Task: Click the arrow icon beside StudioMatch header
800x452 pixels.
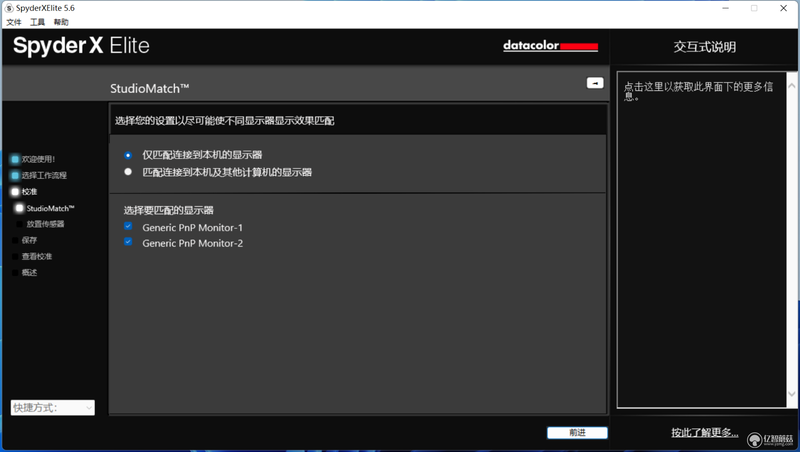Action: coord(595,83)
